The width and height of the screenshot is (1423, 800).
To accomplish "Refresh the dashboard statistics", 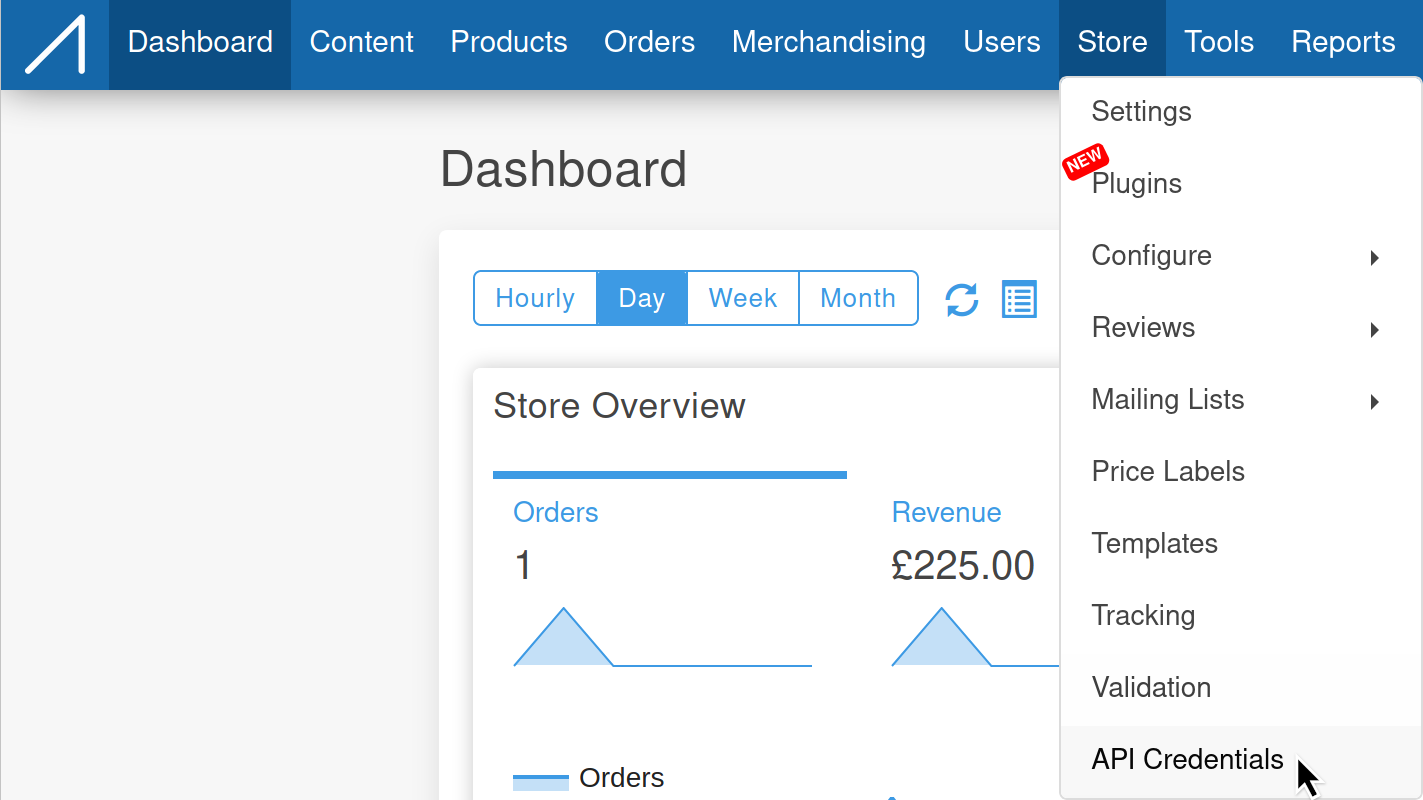I will (962, 299).
